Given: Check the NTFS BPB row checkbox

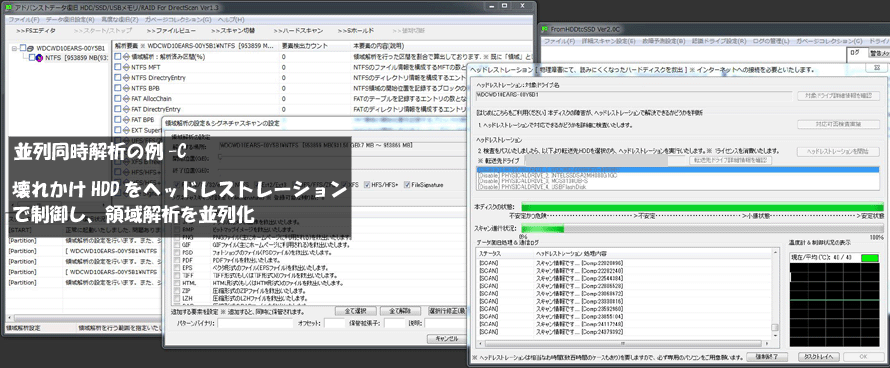Looking at the screenshot, I should click(117, 89).
